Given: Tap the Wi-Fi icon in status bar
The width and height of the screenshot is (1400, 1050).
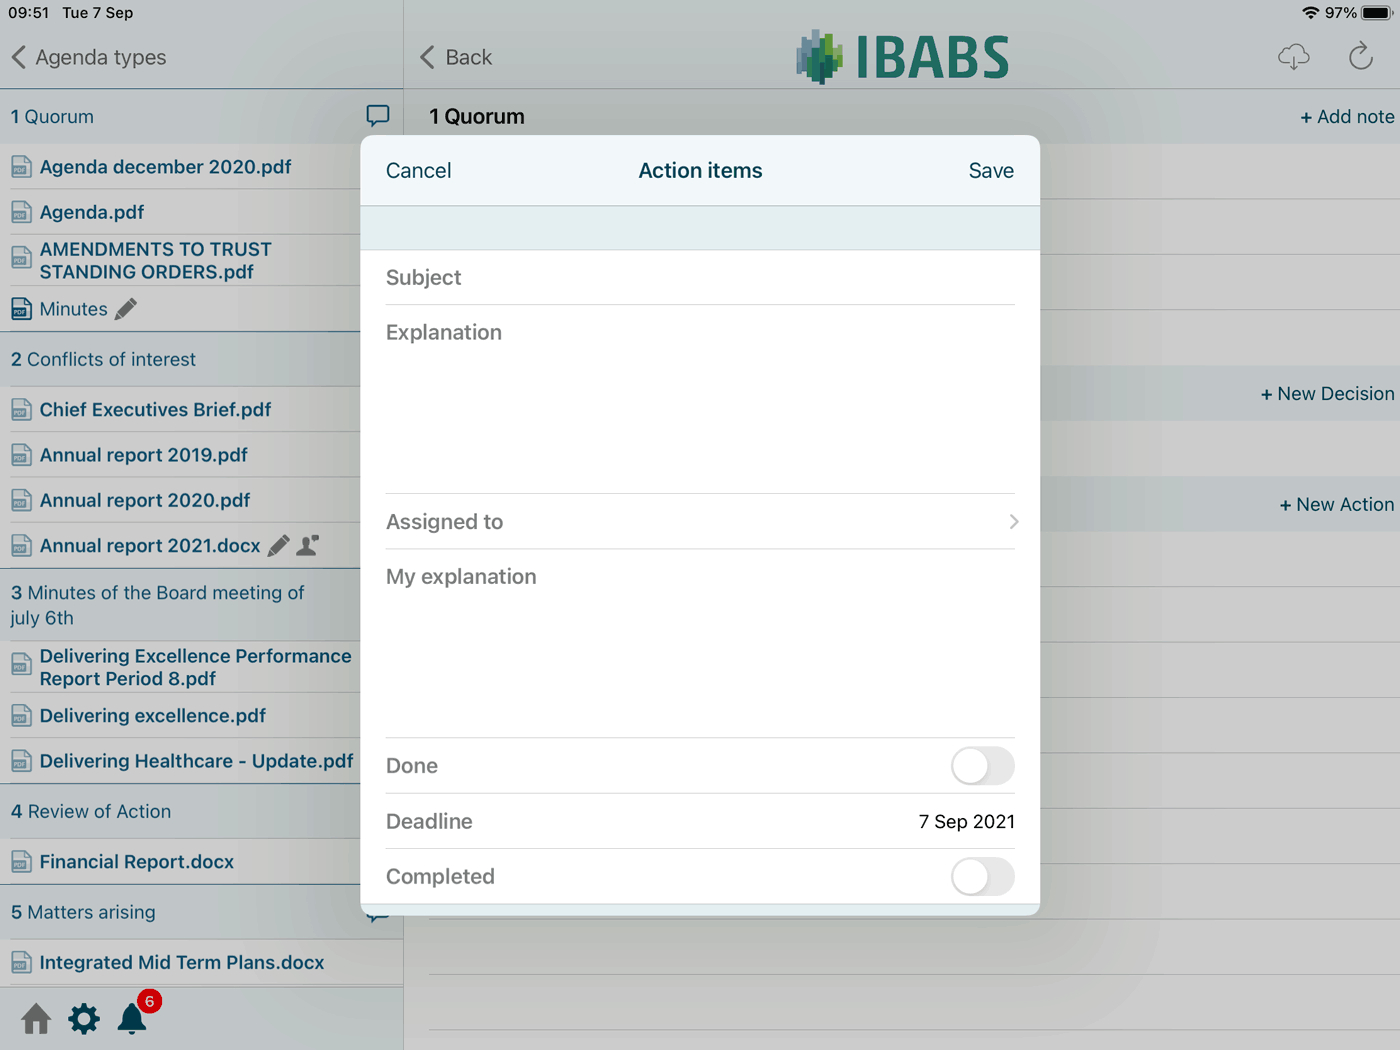Looking at the screenshot, I should click(x=1310, y=13).
